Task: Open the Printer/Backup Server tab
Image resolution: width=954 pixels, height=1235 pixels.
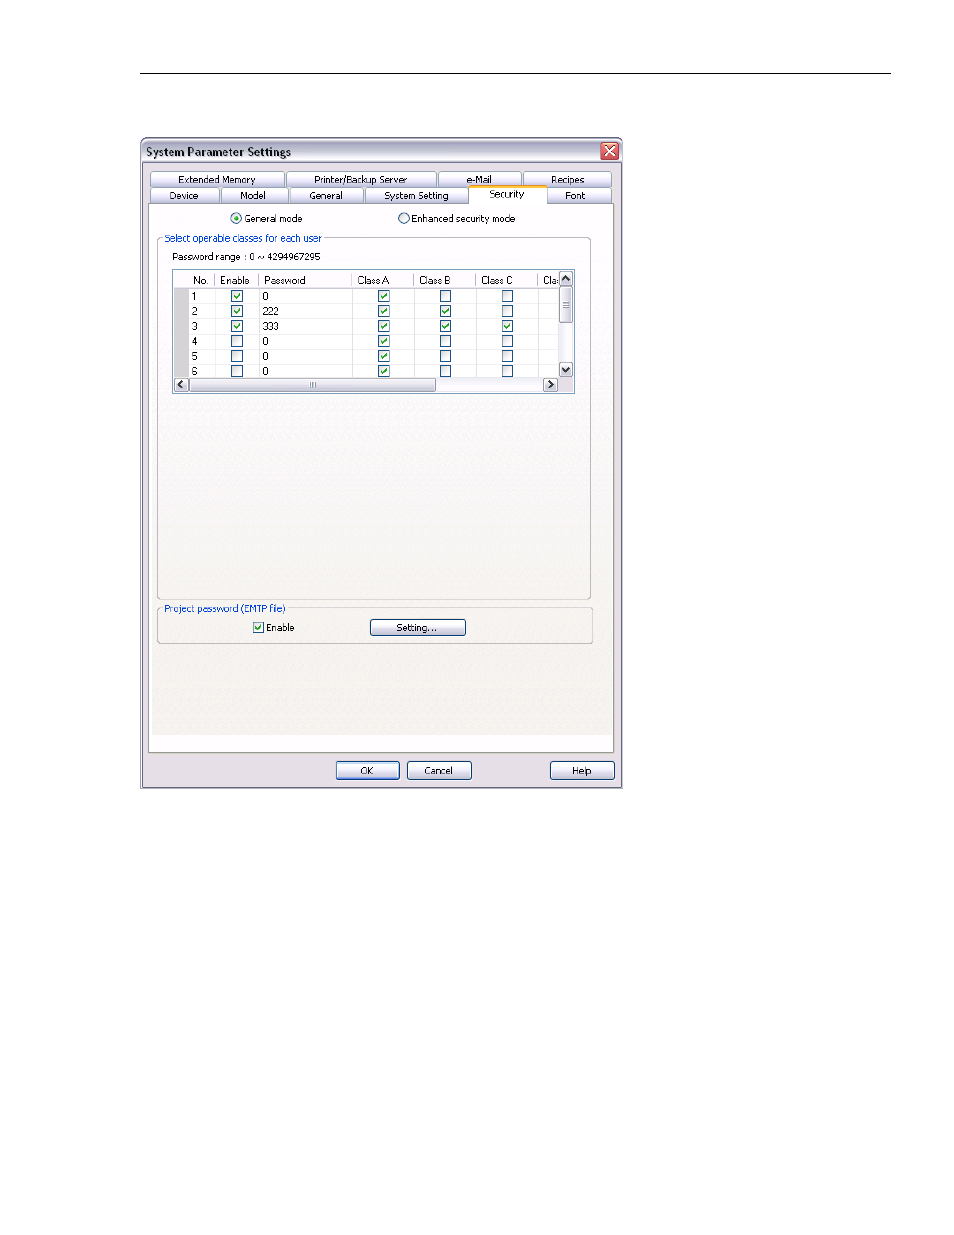Action: 361,179
